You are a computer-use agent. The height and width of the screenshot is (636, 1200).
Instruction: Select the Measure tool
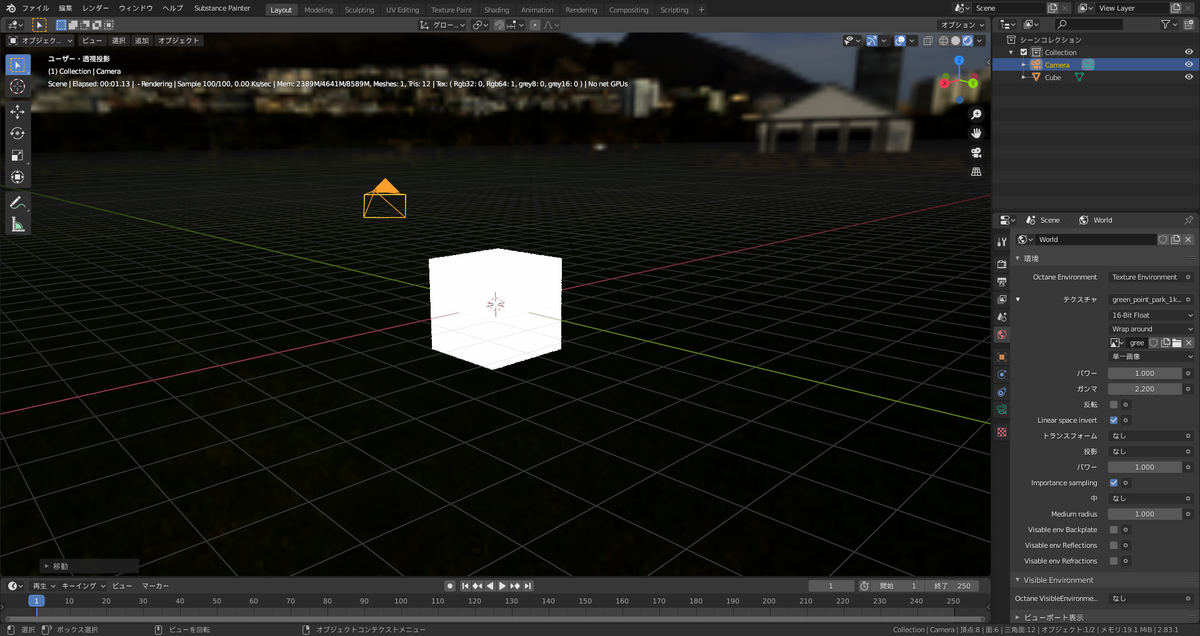click(x=17, y=224)
